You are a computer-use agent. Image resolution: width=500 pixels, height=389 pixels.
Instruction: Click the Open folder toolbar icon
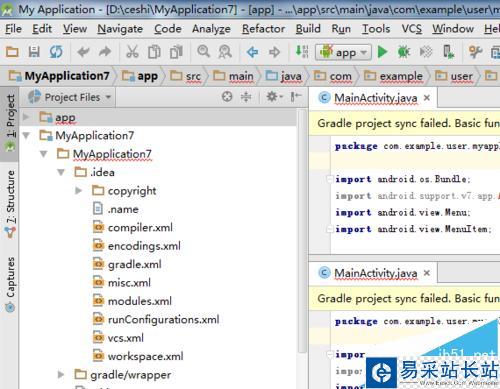click(x=12, y=52)
